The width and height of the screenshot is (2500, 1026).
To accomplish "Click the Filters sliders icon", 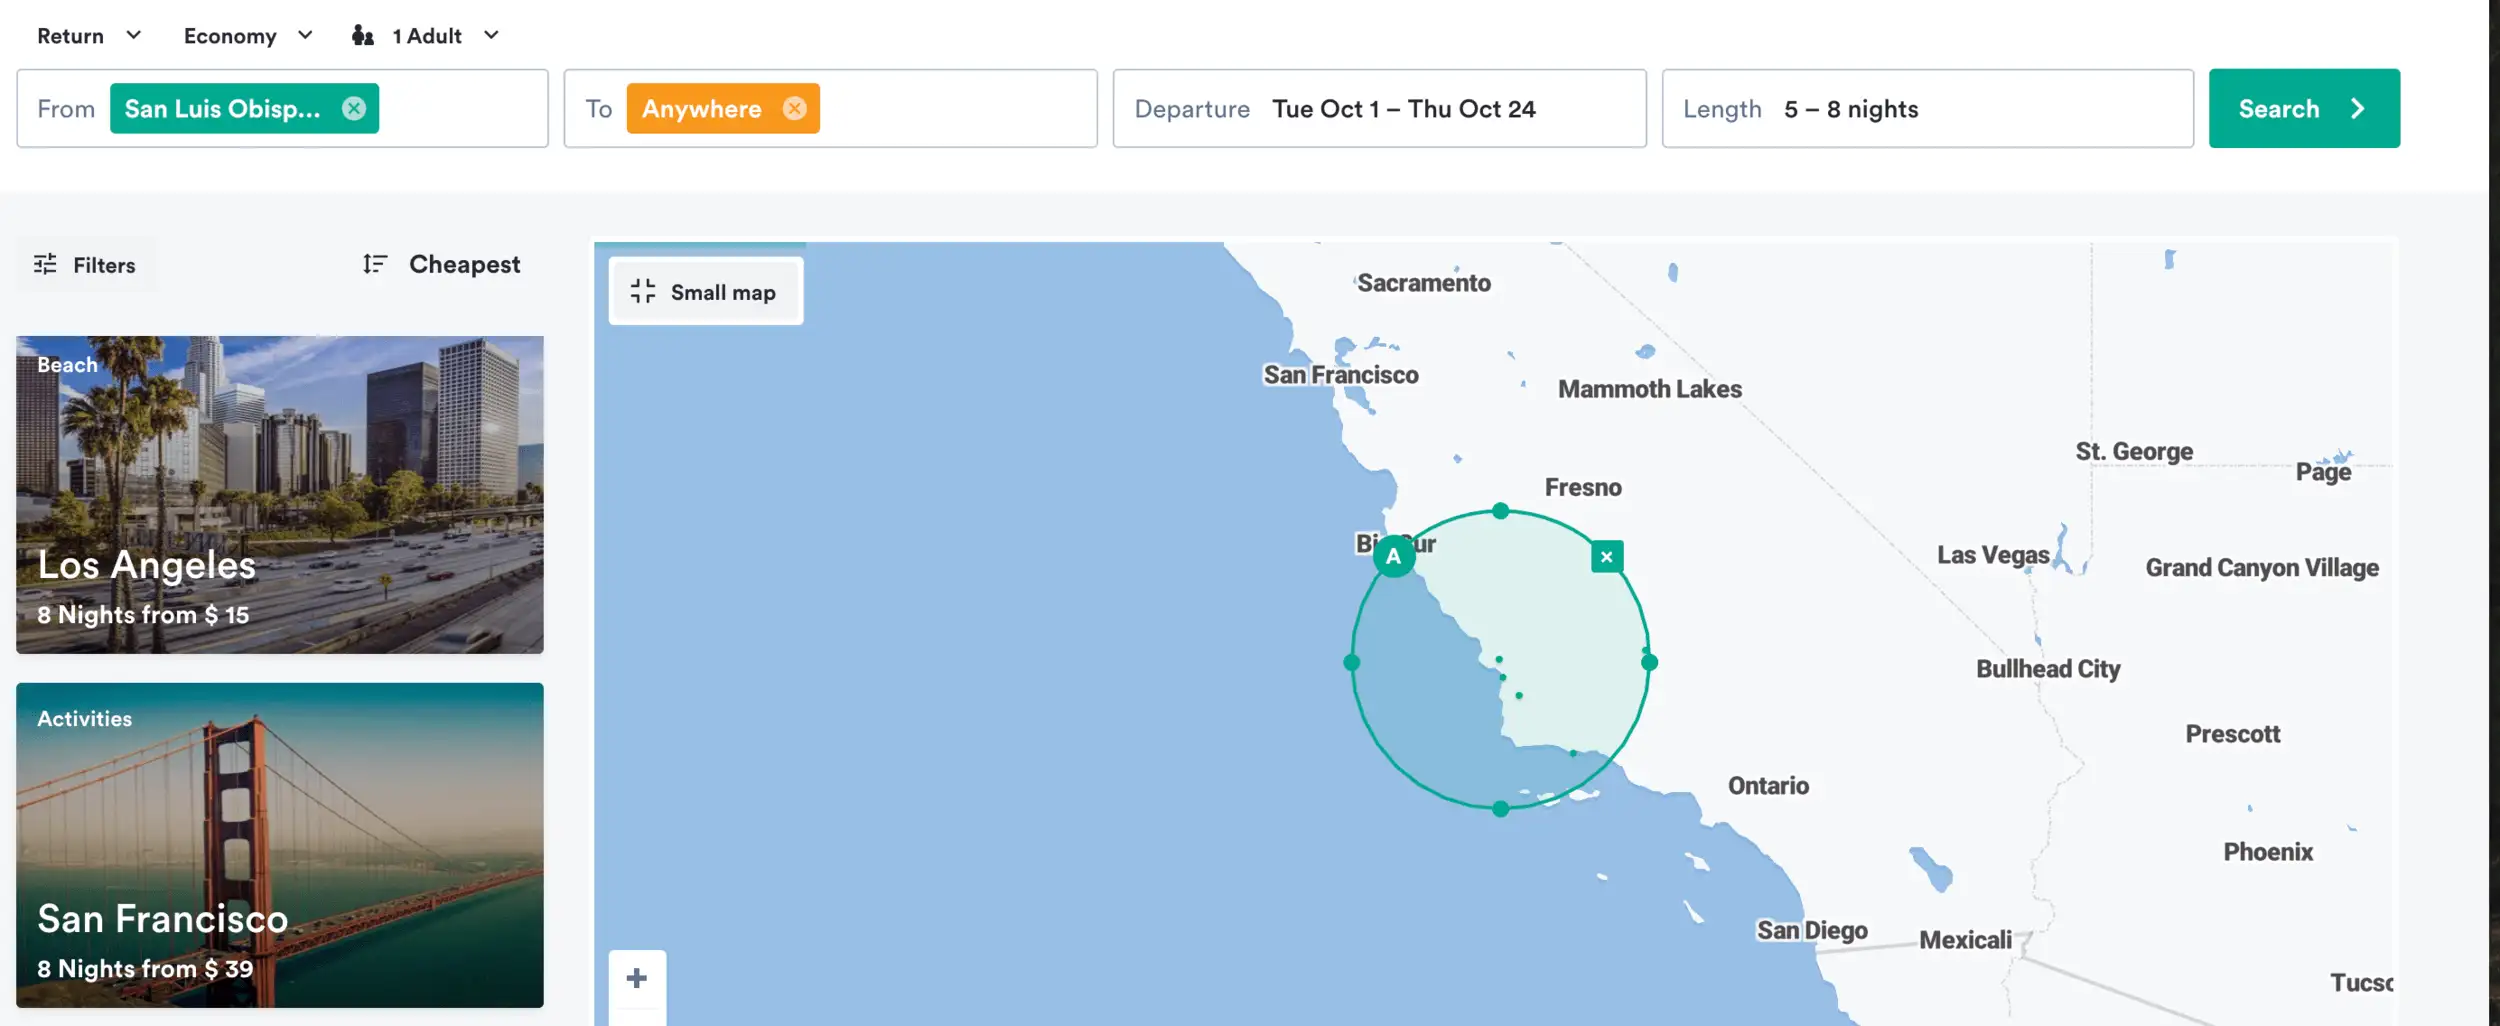I will point(45,264).
